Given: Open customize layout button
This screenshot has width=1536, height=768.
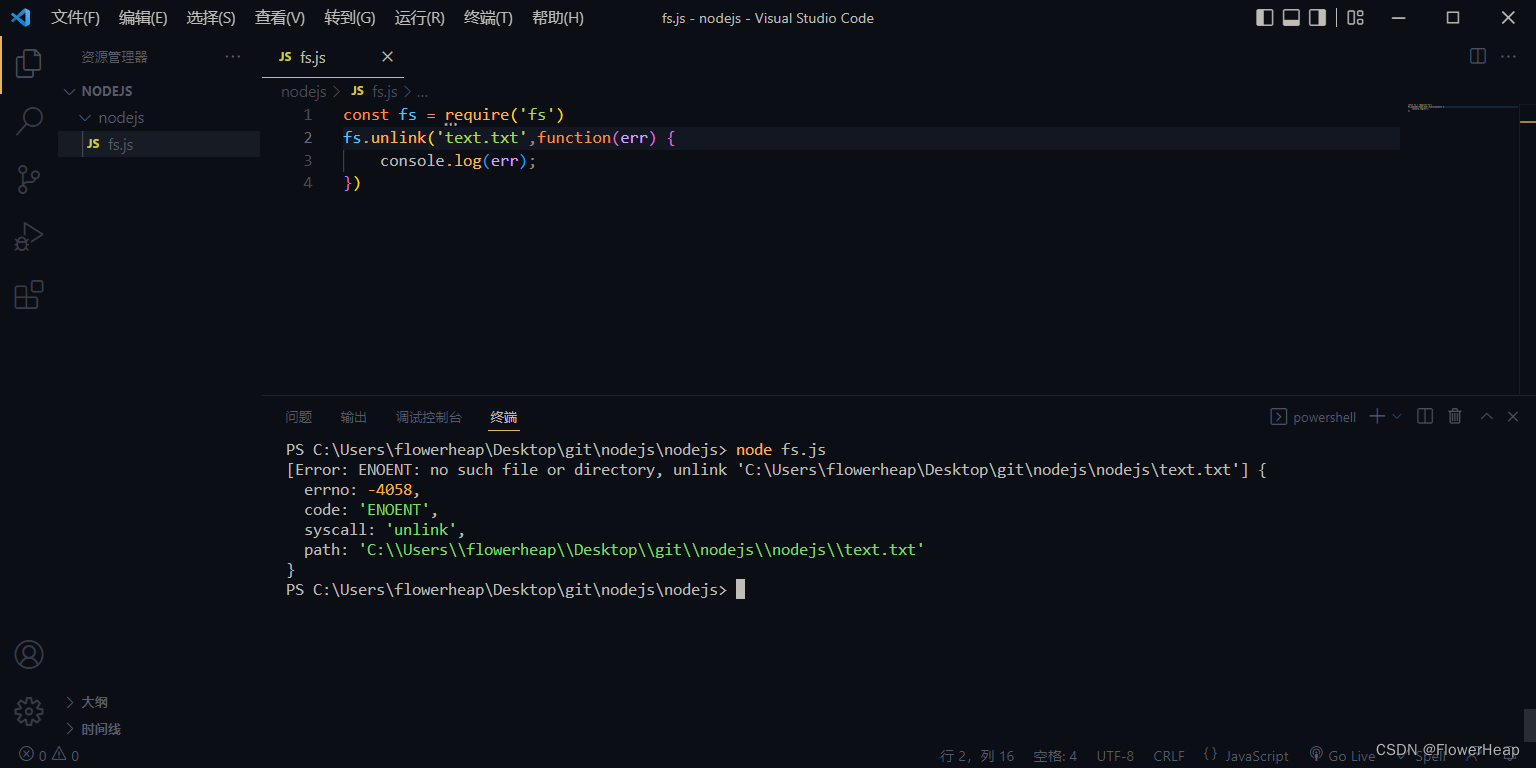Looking at the screenshot, I should point(1355,17).
